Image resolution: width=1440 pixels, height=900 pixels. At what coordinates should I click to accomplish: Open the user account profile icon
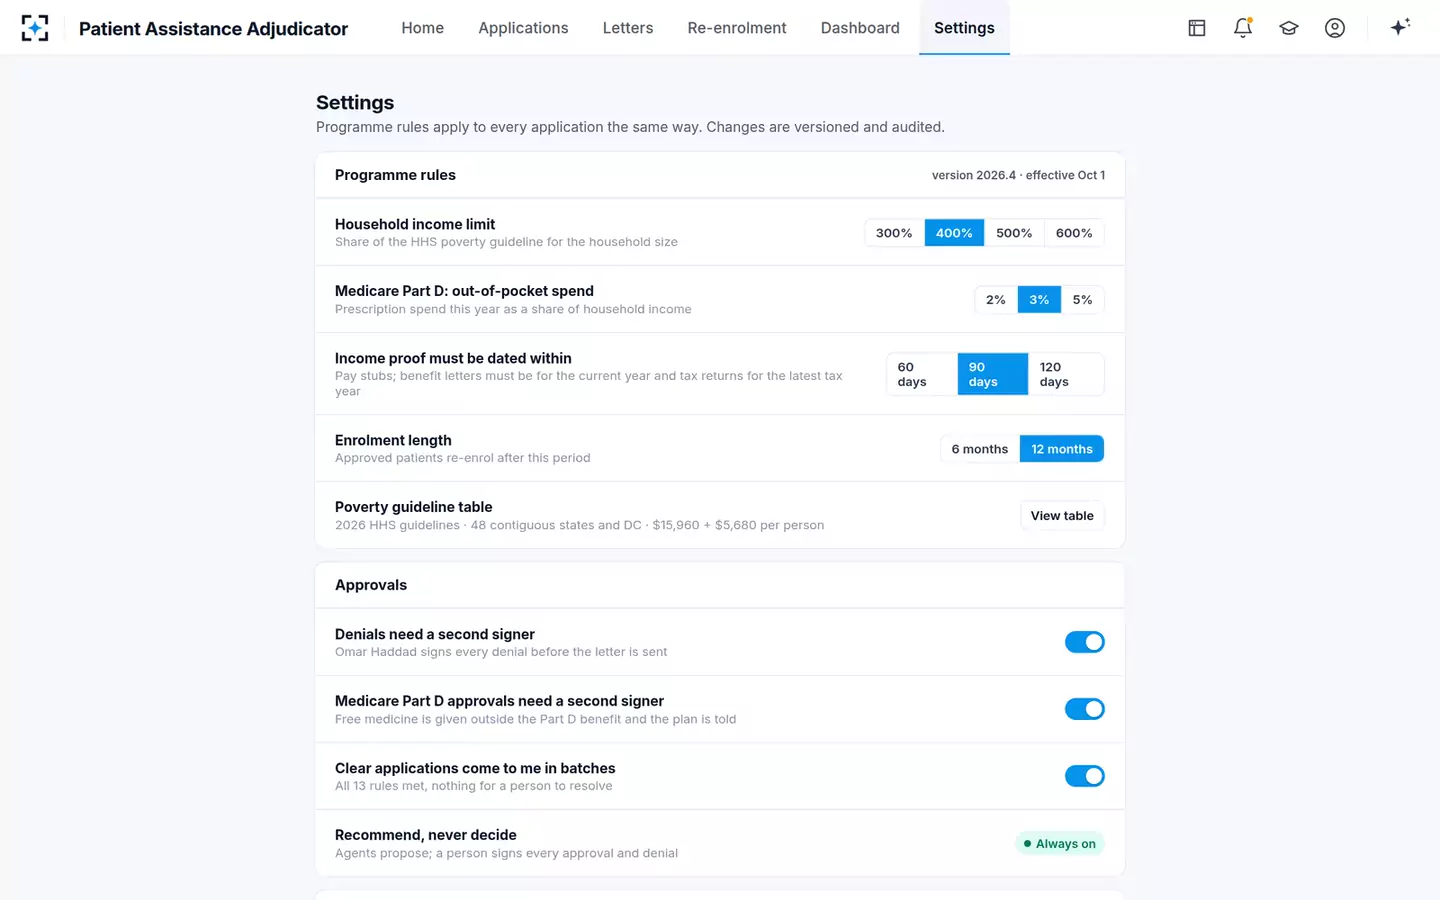pos(1335,28)
